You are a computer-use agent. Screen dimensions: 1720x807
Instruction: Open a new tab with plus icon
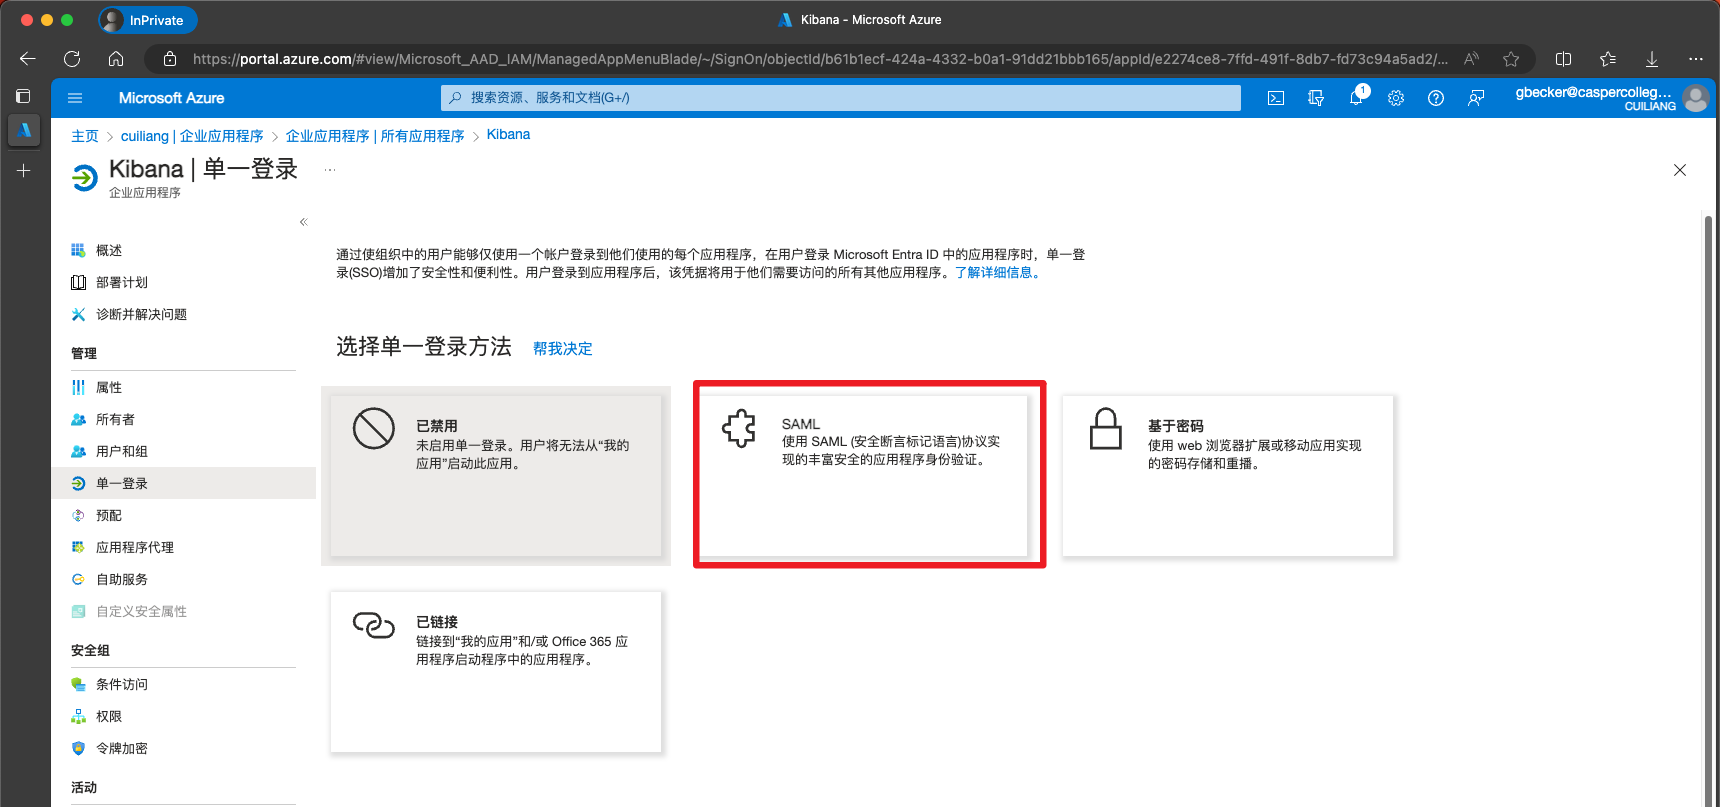tap(23, 171)
